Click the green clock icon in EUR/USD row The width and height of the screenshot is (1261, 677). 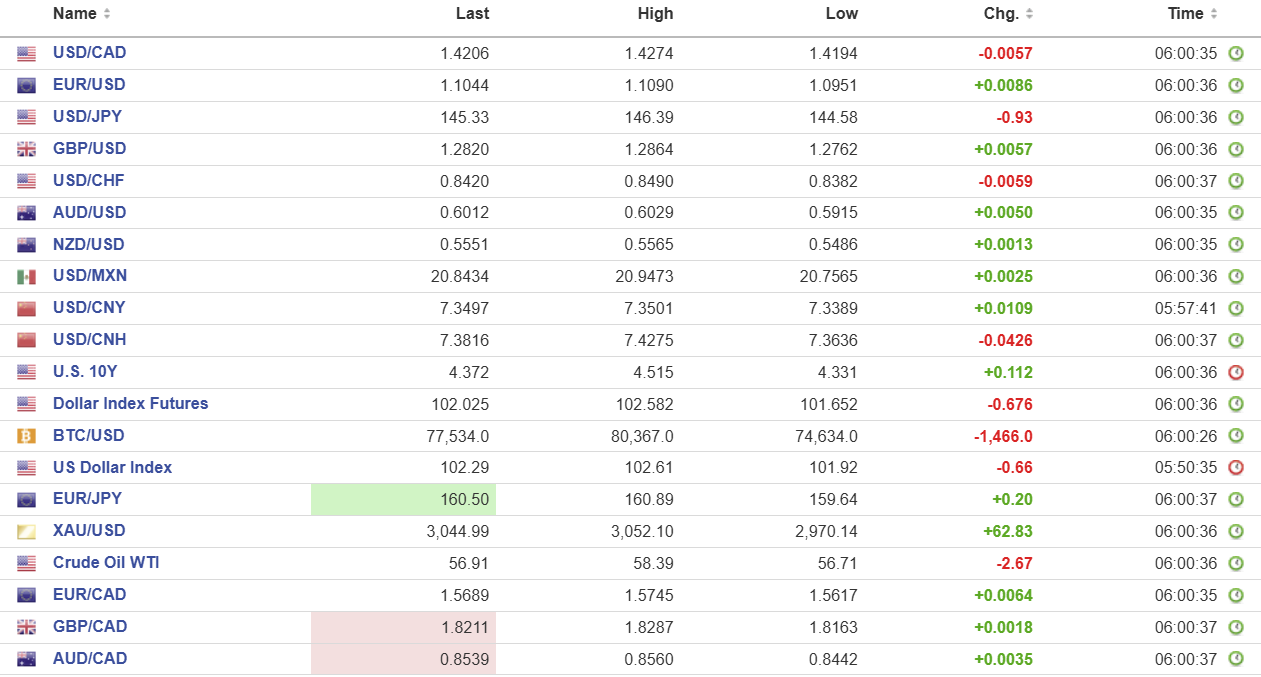pyautogui.click(x=1235, y=85)
